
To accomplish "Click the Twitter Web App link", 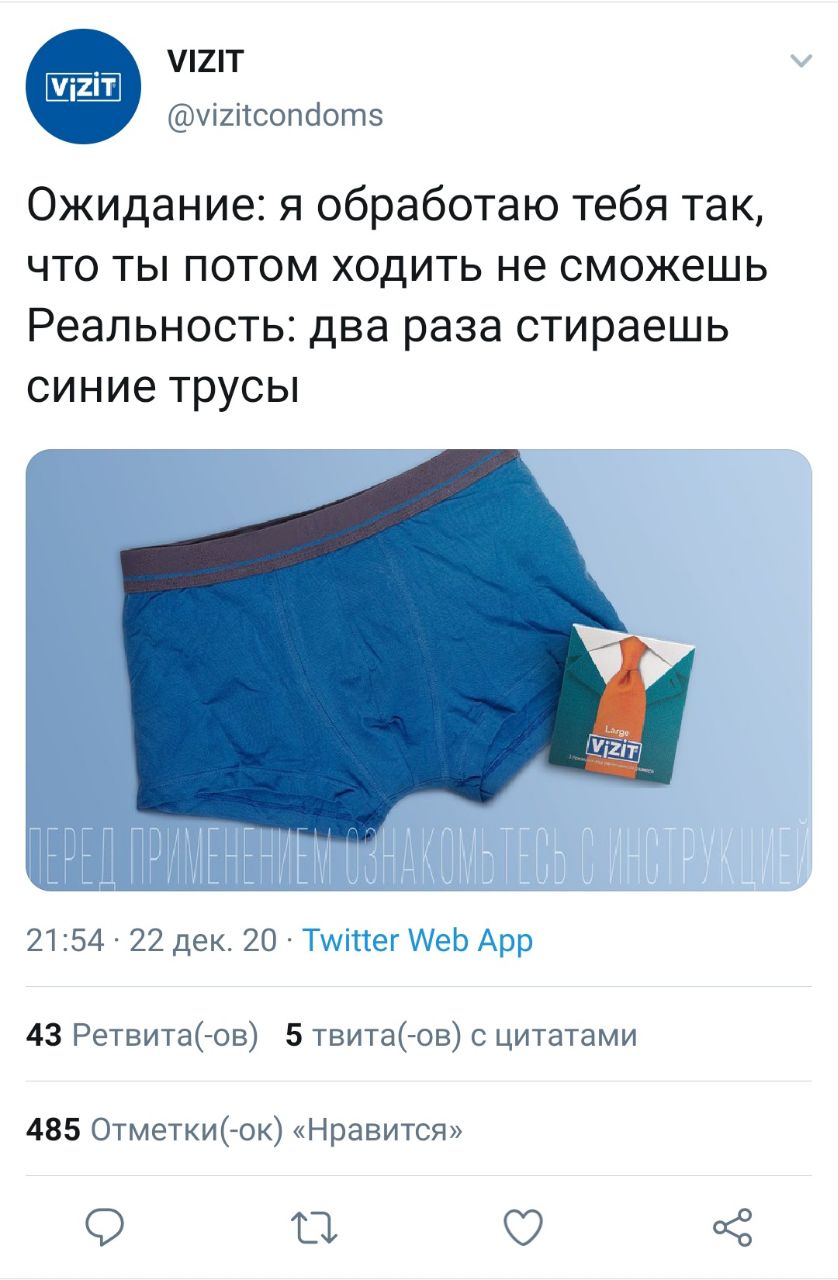I will [x=417, y=940].
